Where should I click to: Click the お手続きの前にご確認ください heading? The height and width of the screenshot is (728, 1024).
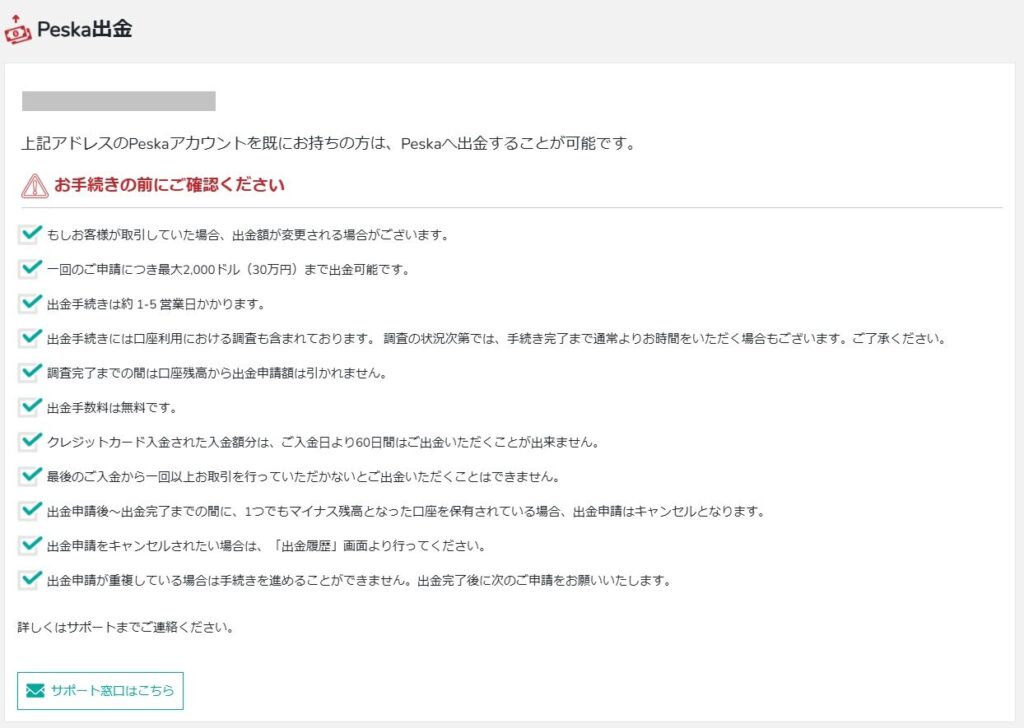(169, 185)
